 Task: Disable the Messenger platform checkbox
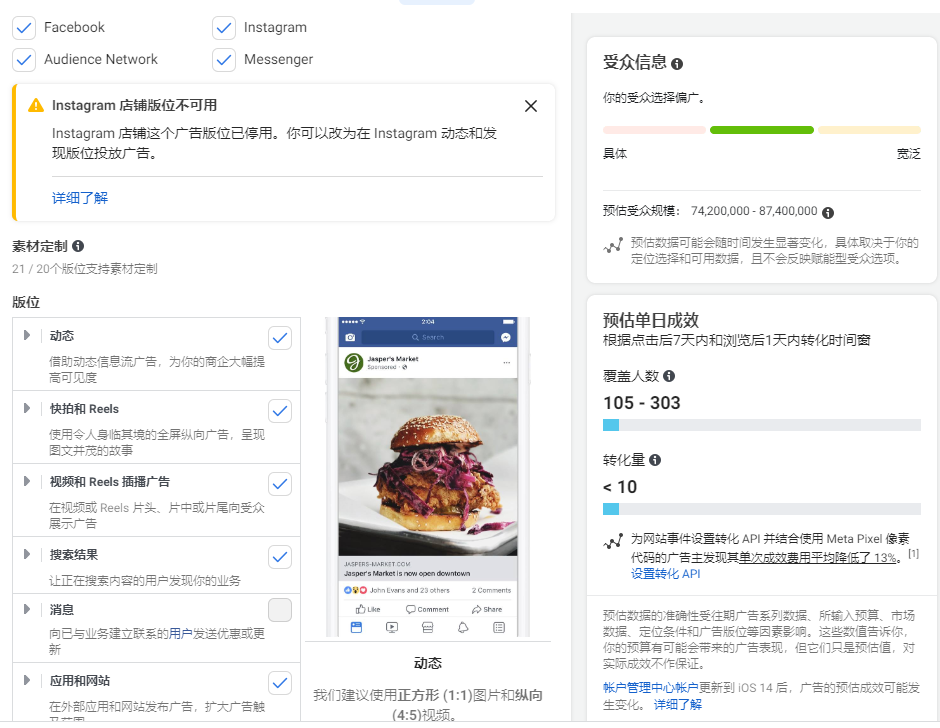(x=226, y=60)
